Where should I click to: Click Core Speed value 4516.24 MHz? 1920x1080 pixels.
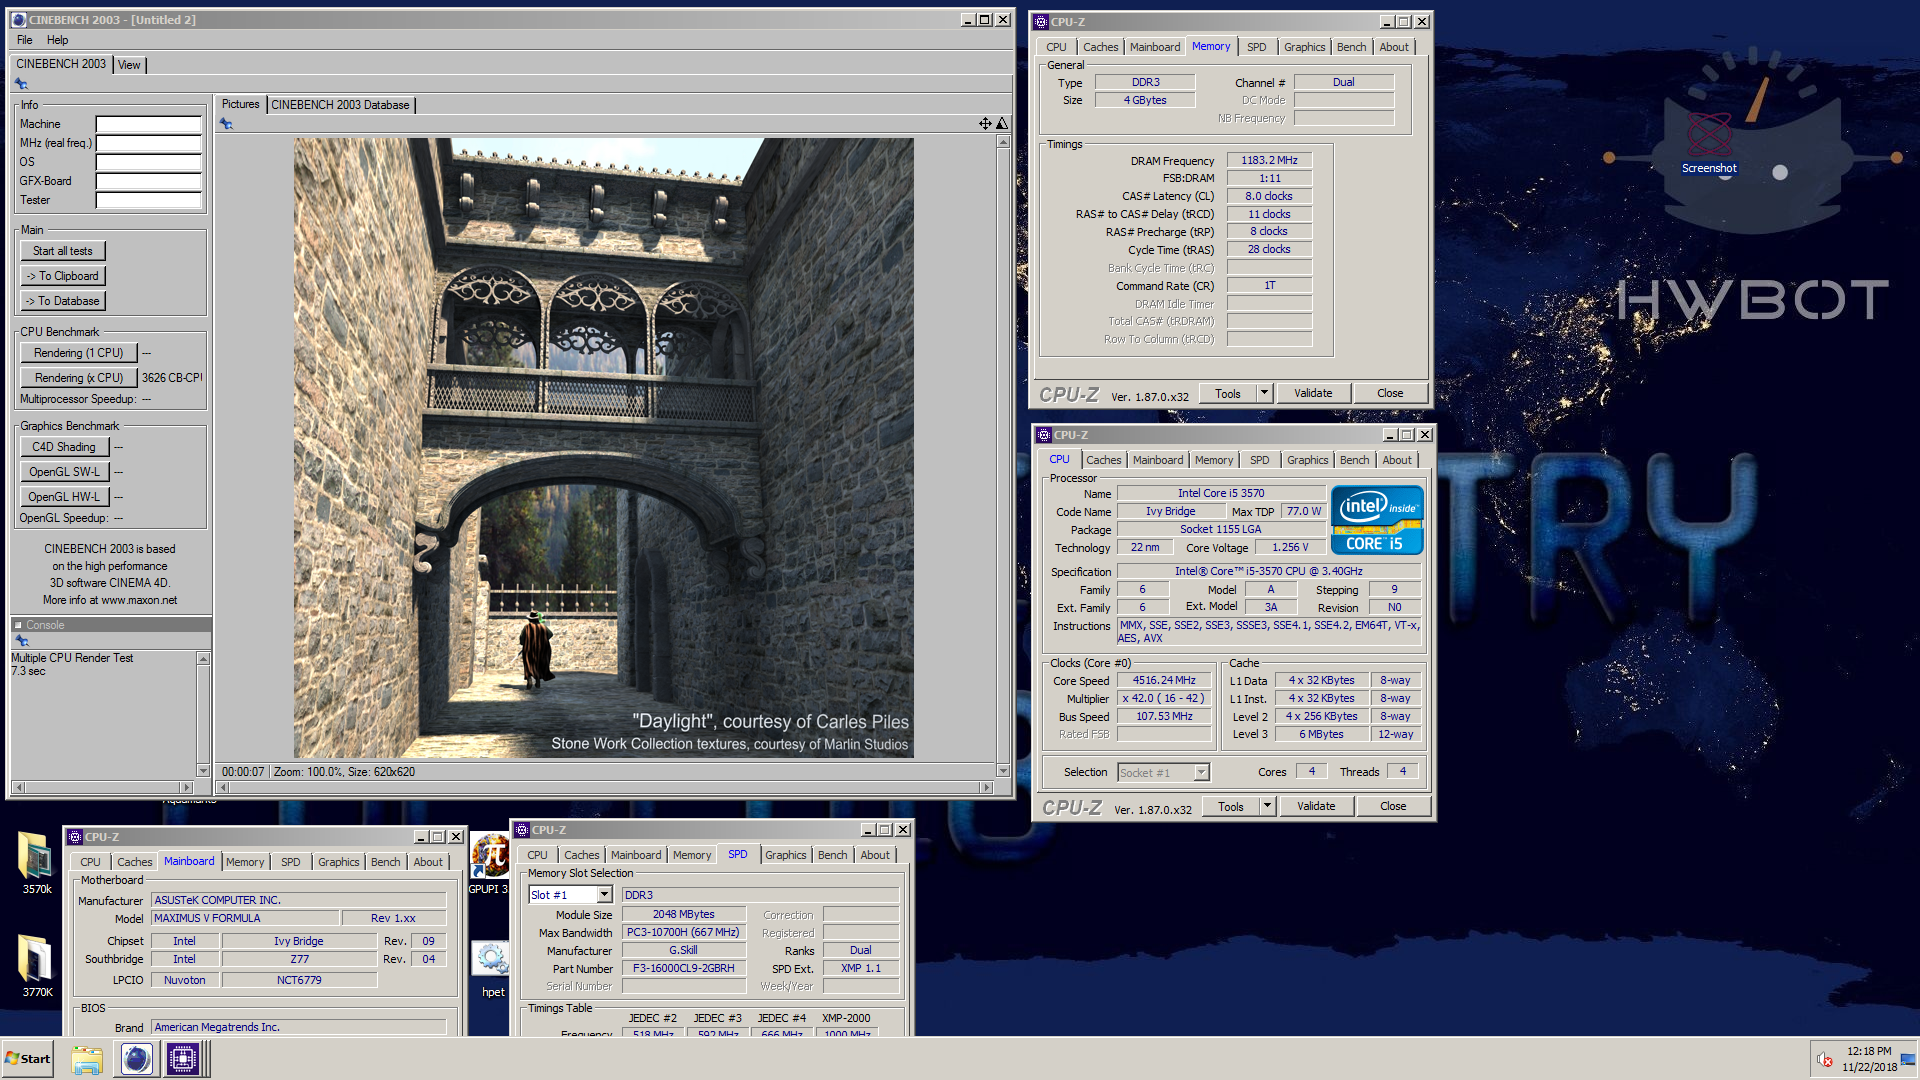[x=1164, y=680]
